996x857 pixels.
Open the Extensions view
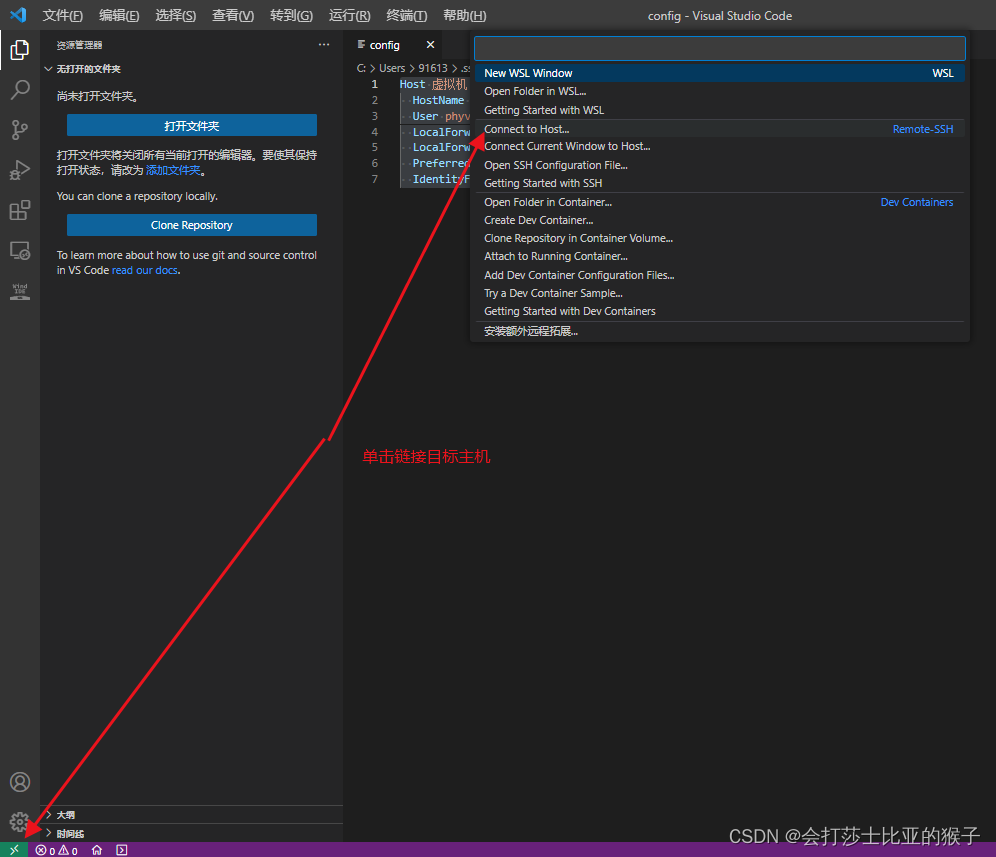pyautogui.click(x=20, y=210)
